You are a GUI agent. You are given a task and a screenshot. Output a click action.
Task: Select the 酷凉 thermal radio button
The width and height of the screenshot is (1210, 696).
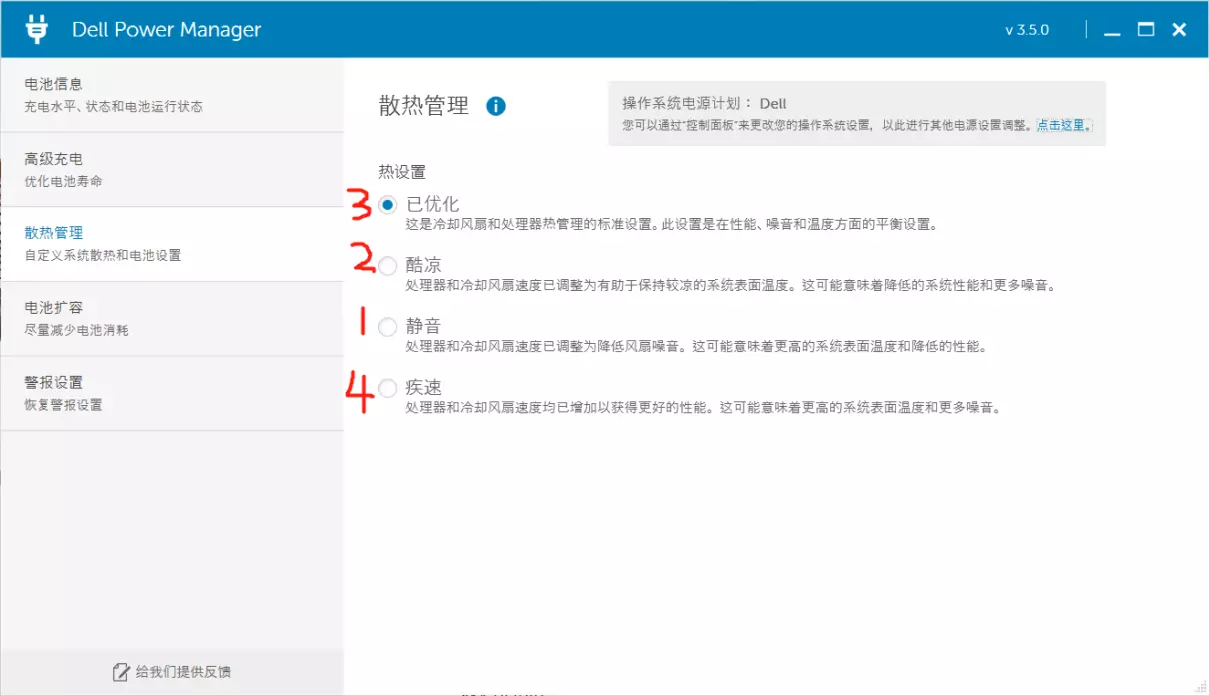click(x=388, y=266)
